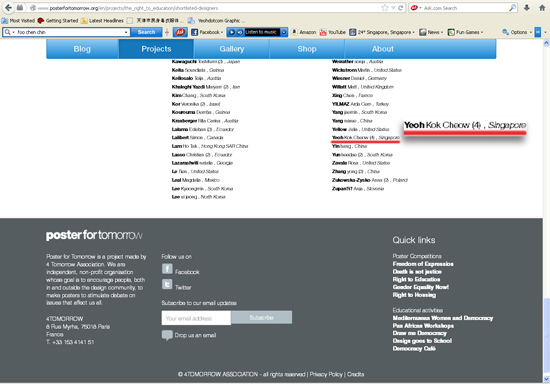Image resolution: width=550 pixels, height=384 pixels.
Task: Expand the Facebook toolbar dropdown
Action: click(x=207, y=32)
